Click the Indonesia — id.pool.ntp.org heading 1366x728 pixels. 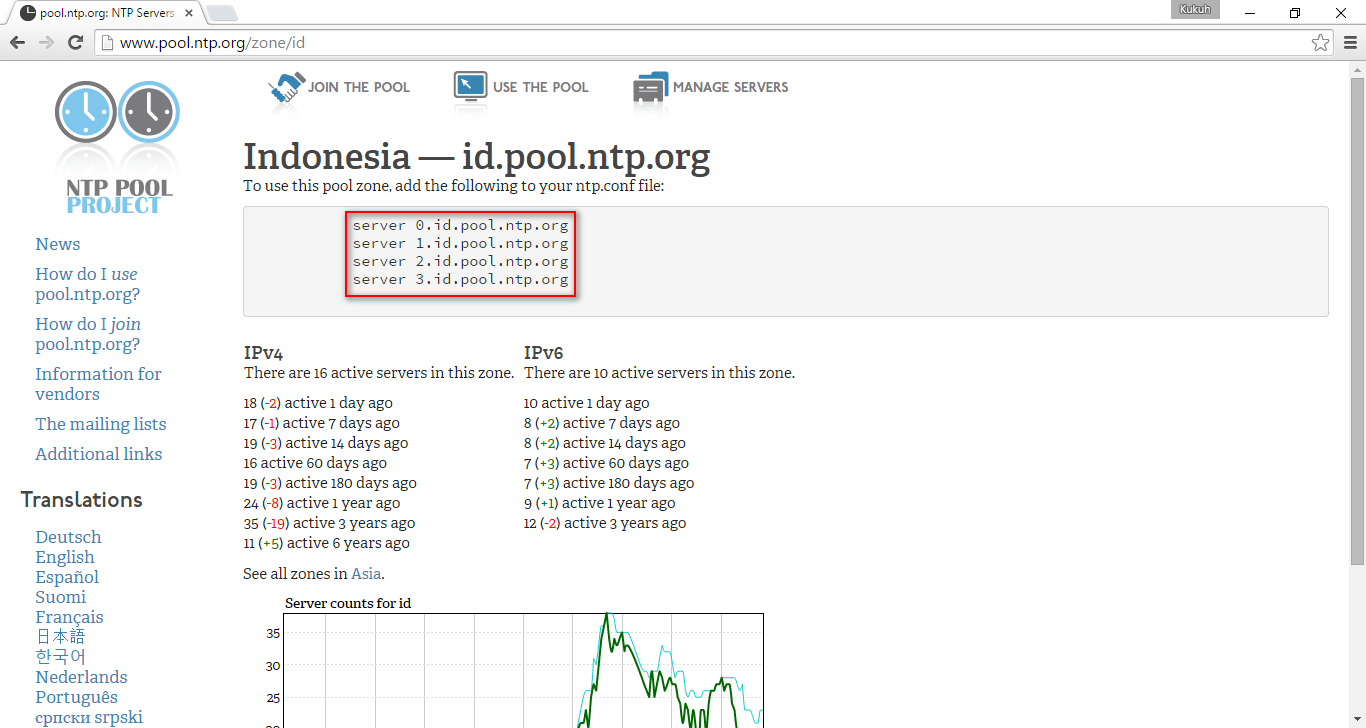477,157
